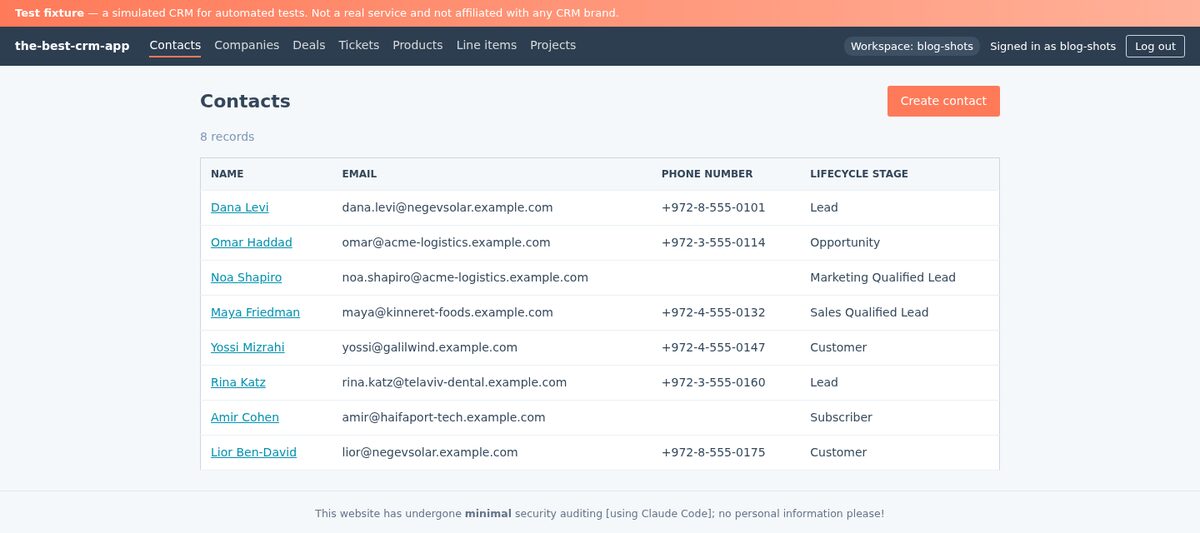Click the Contacts page heading
The height and width of the screenshot is (533, 1200).
245,101
